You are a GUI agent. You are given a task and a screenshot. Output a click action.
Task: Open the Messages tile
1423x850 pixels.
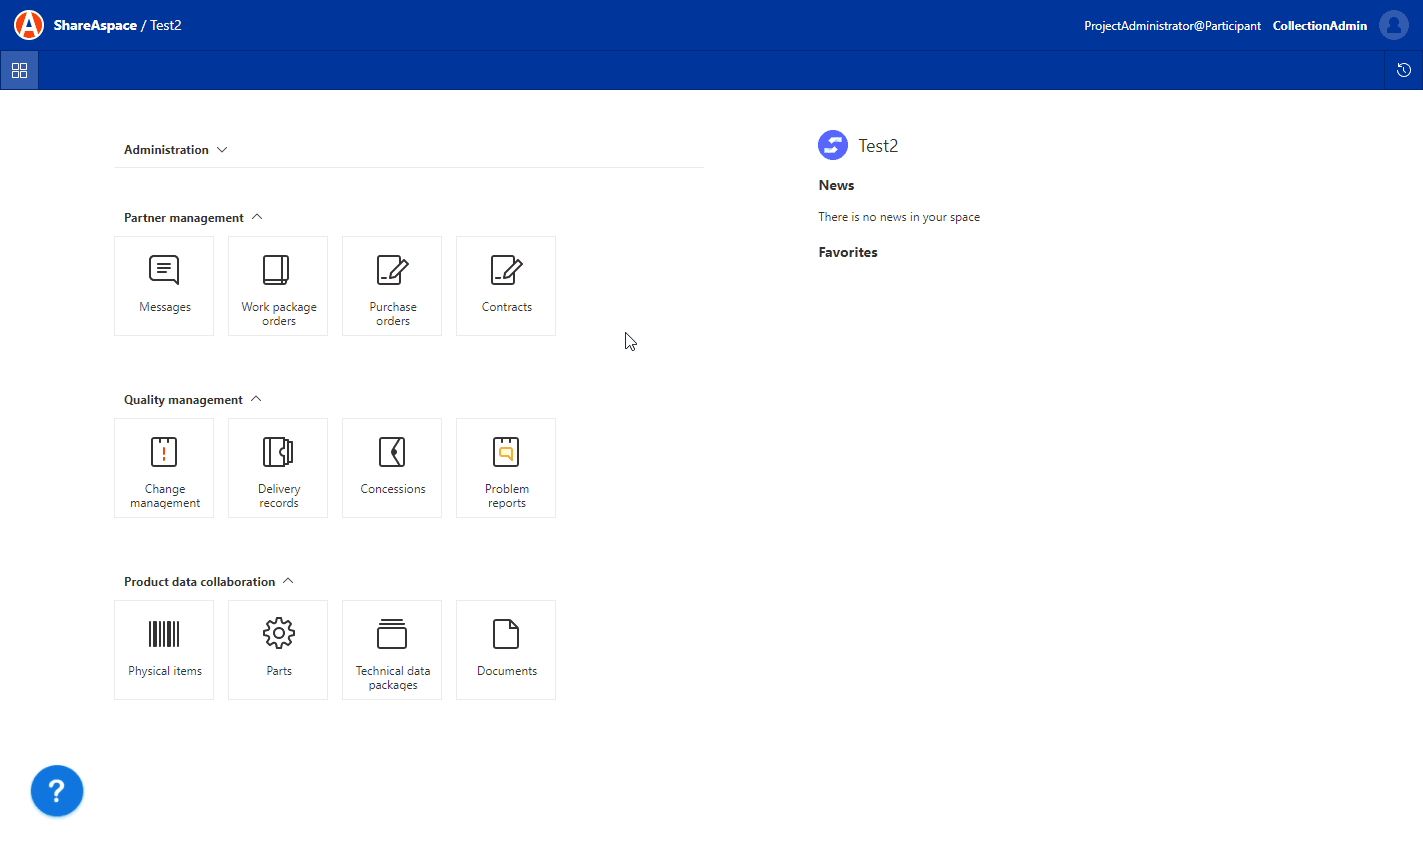[164, 286]
